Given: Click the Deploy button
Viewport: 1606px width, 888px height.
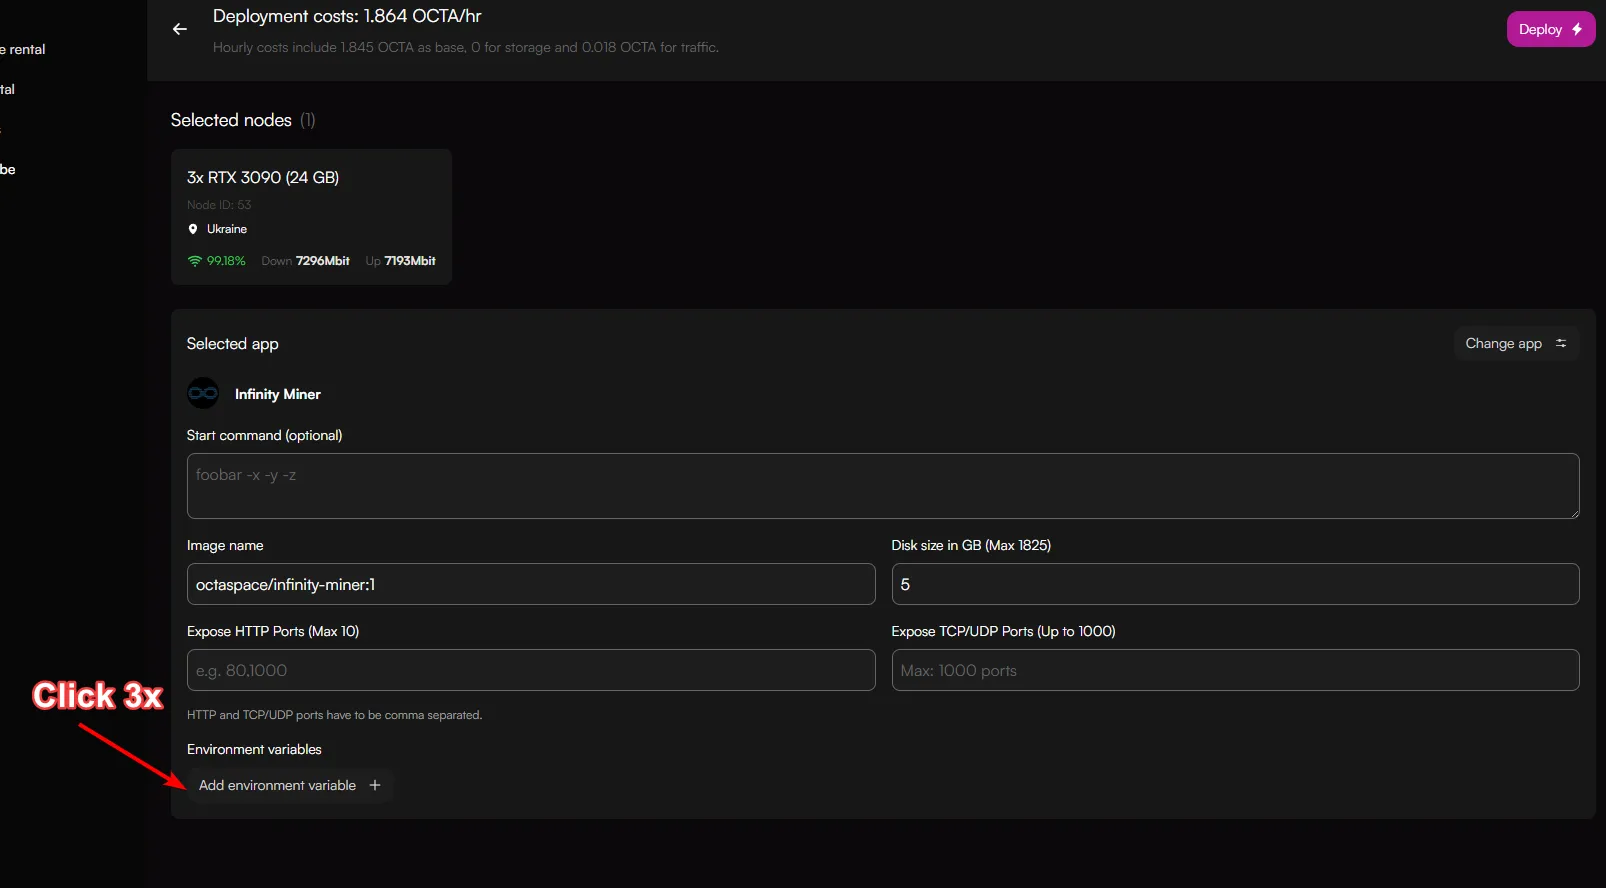Looking at the screenshot, I should [1550, 29].
